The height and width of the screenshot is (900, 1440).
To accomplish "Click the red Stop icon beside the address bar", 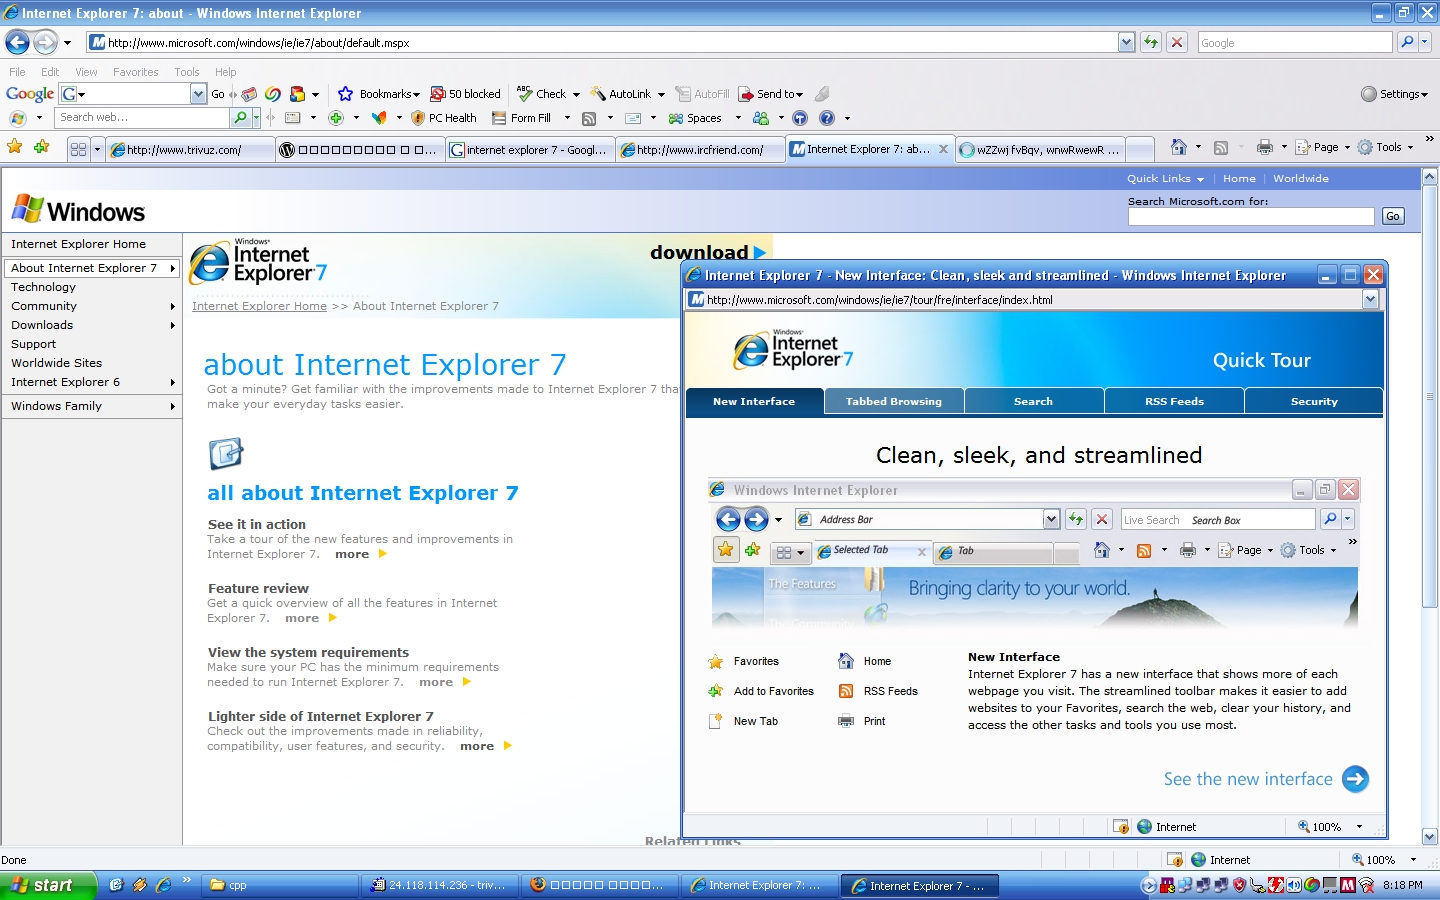I will (x=1177, y=42).
